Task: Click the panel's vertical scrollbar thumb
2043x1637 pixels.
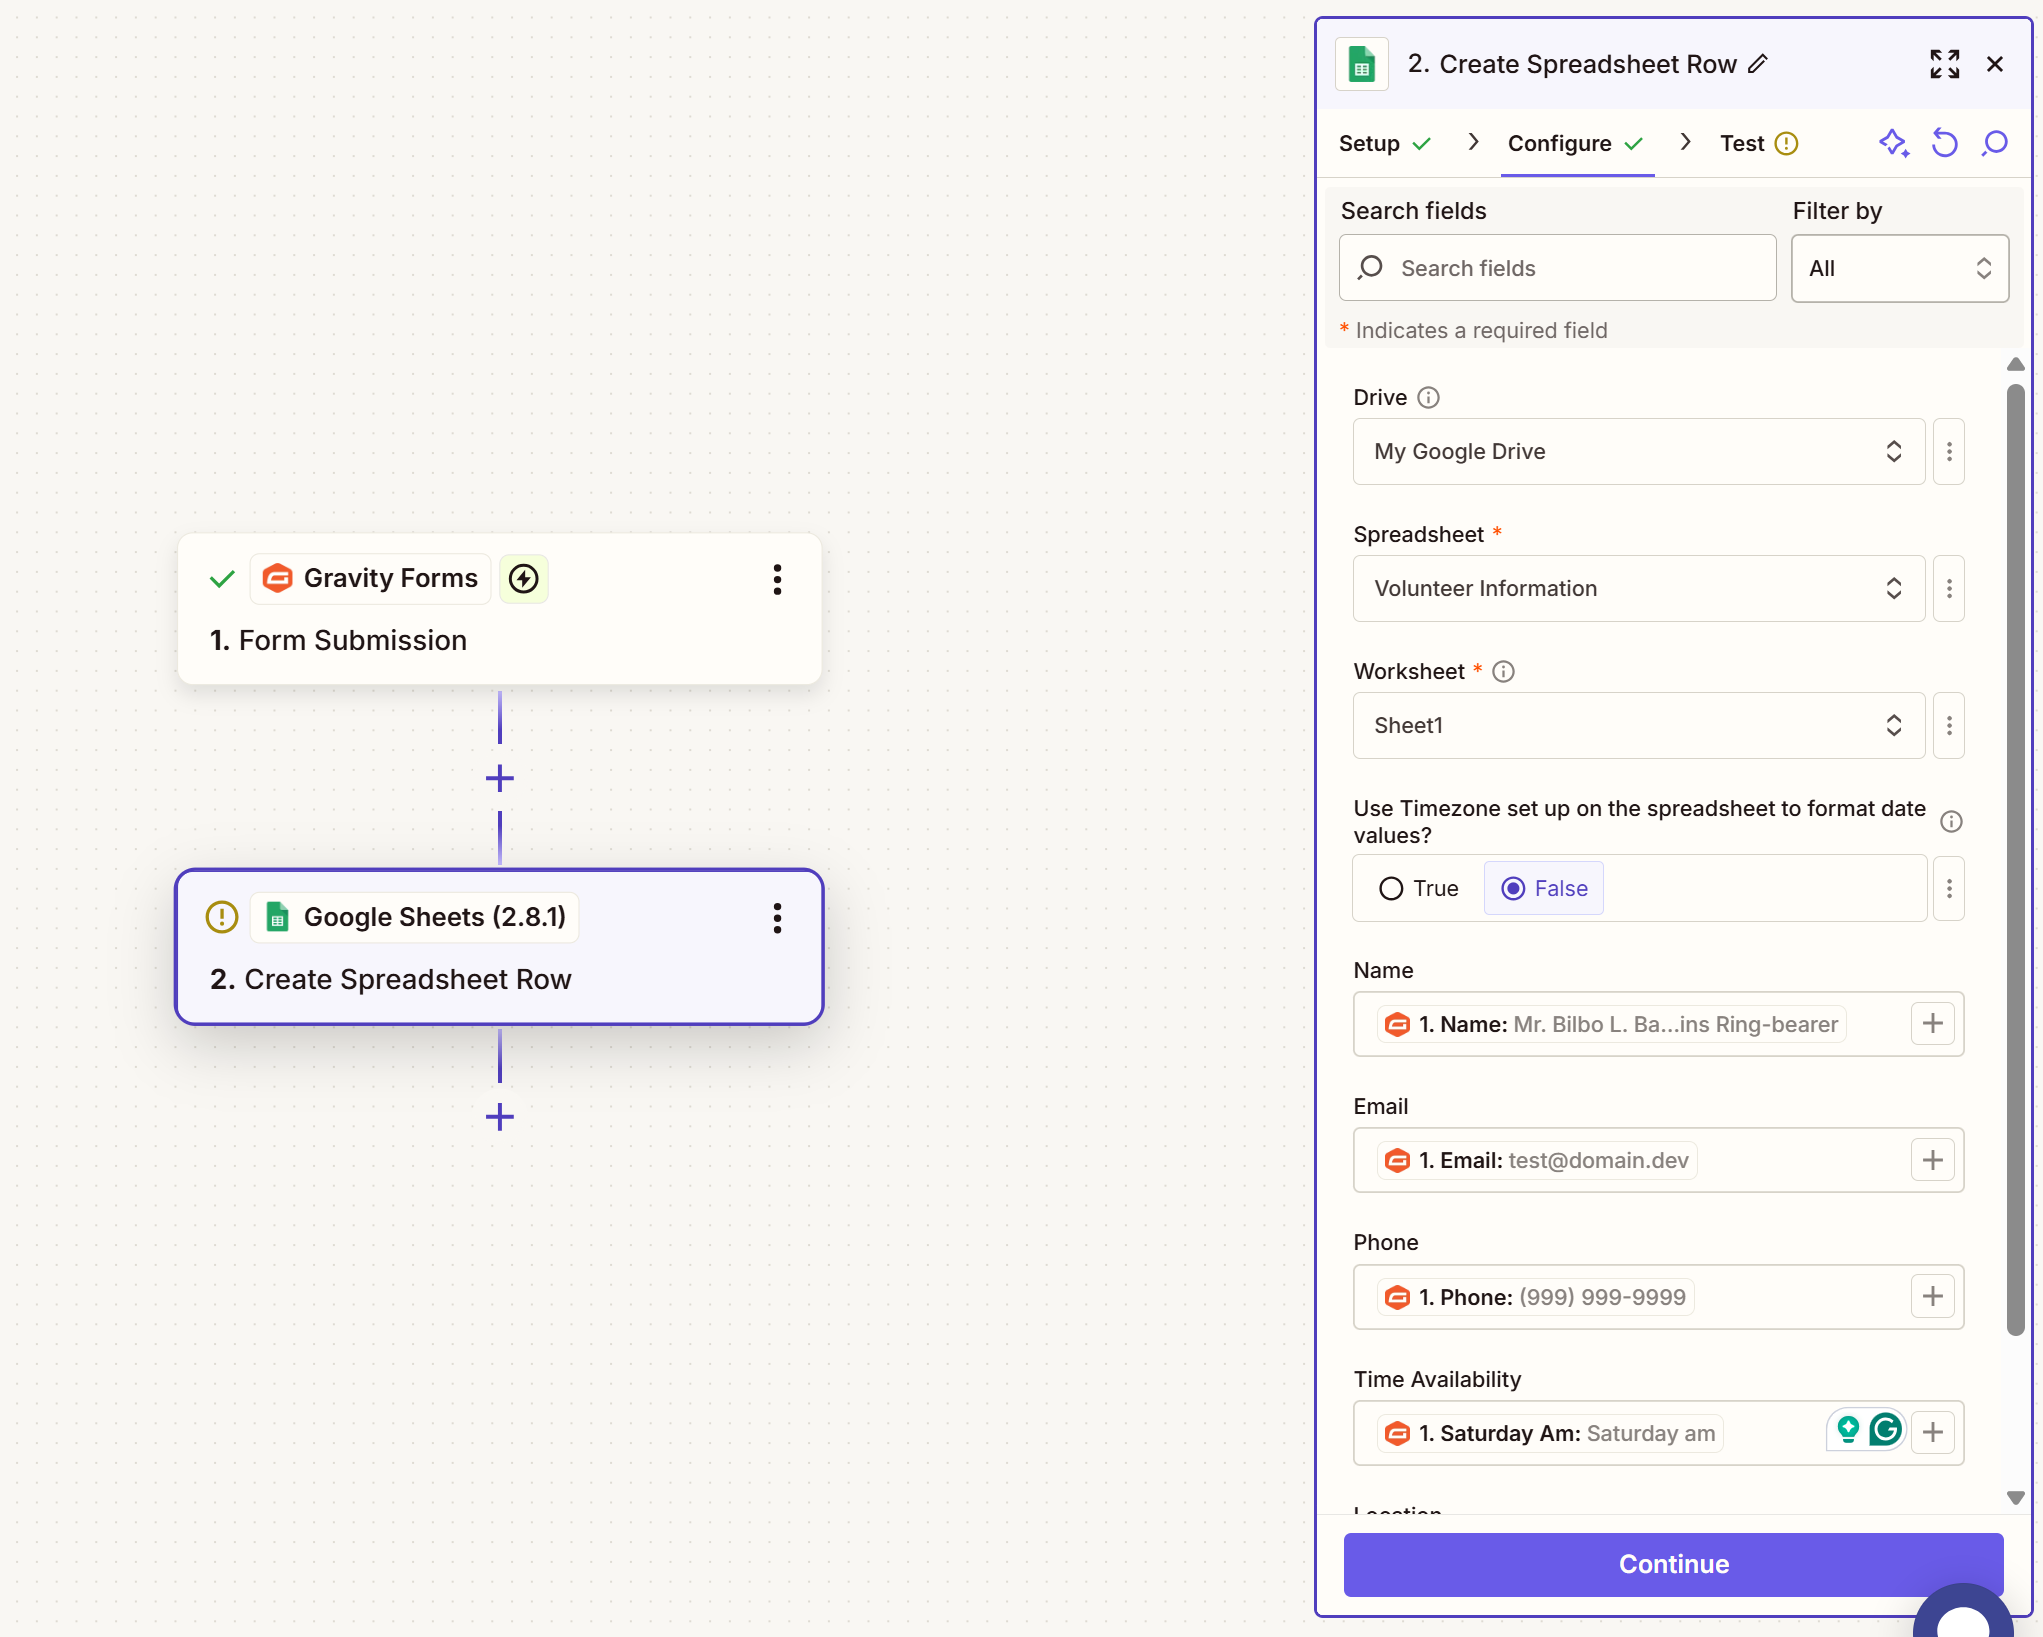Action: (x=2015, y=860)
